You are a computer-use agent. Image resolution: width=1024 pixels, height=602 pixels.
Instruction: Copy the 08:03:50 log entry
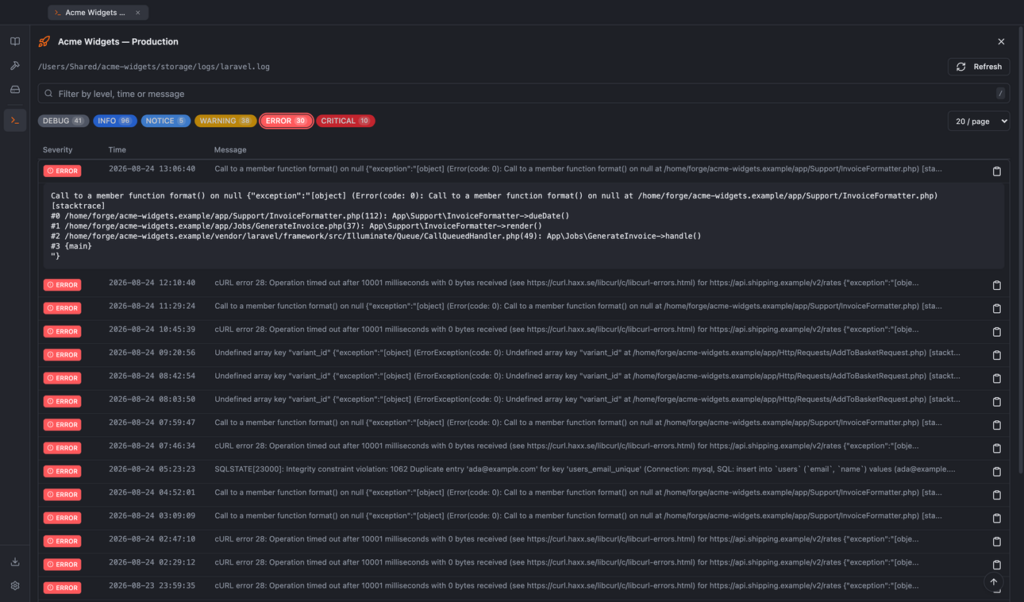click(997, 402)
